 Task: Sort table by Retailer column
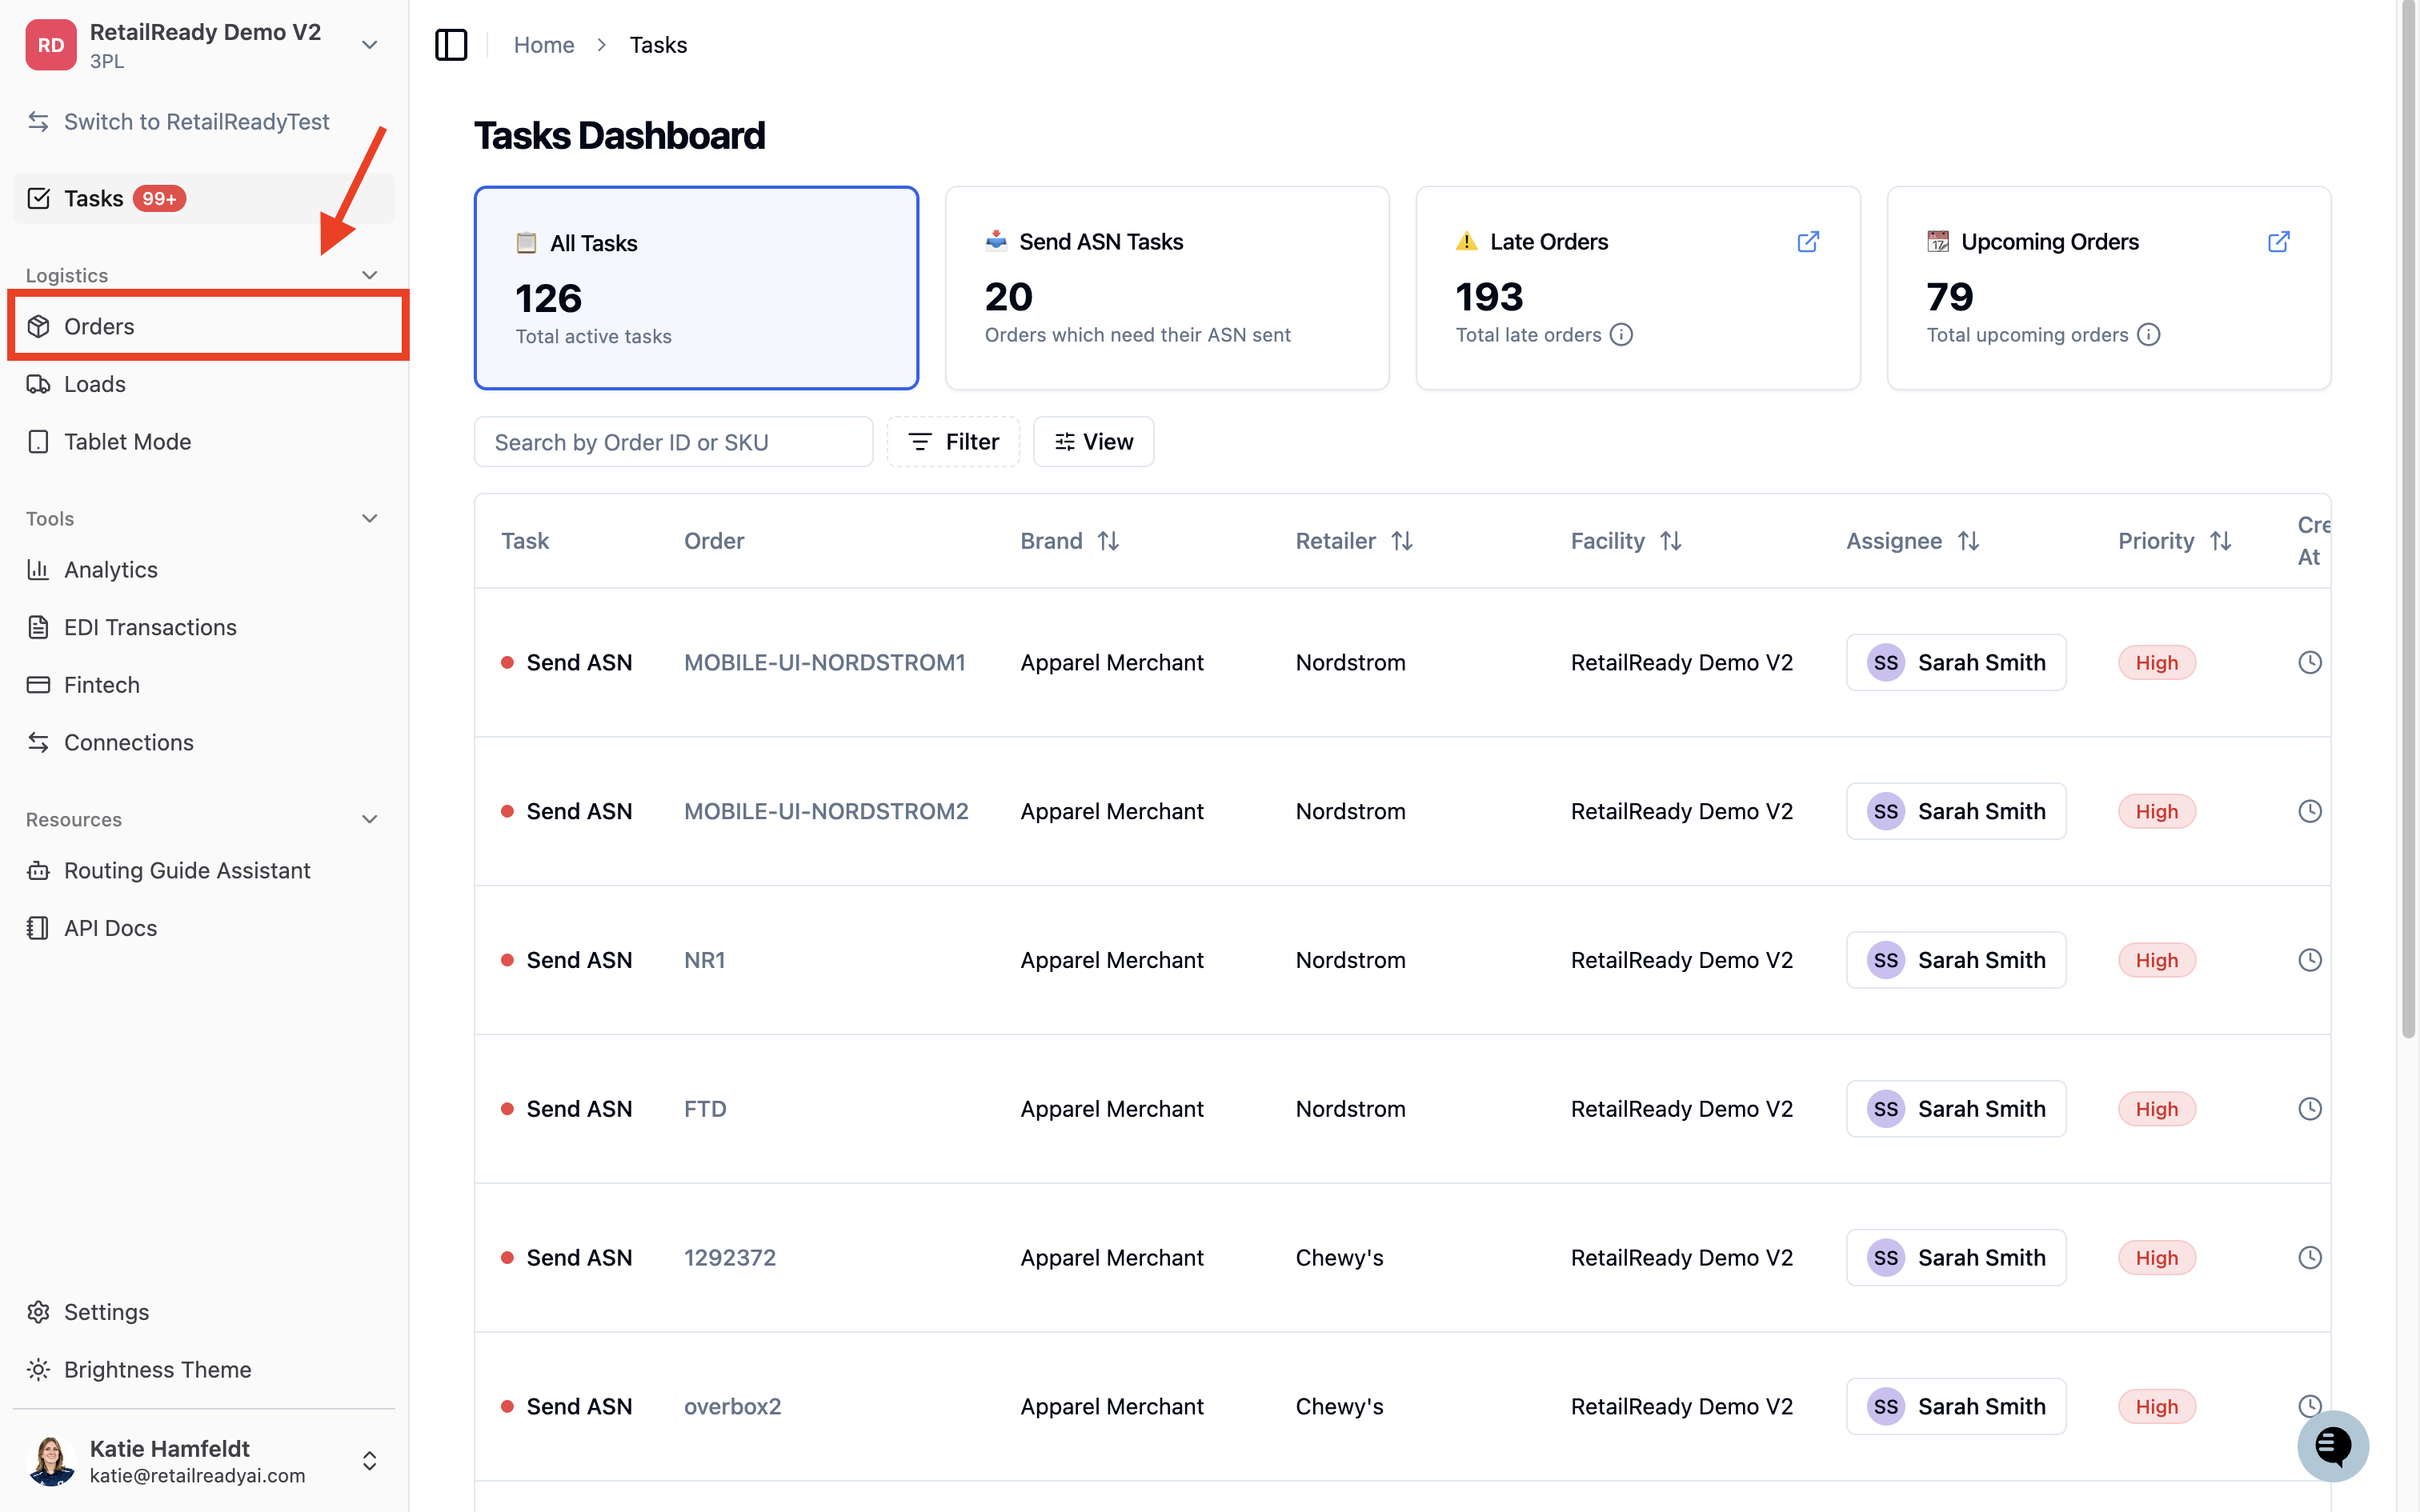[x=1402, y=541]
